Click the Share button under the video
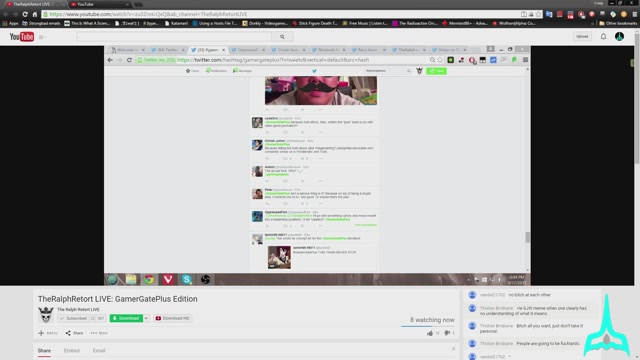 coord(74,333)
